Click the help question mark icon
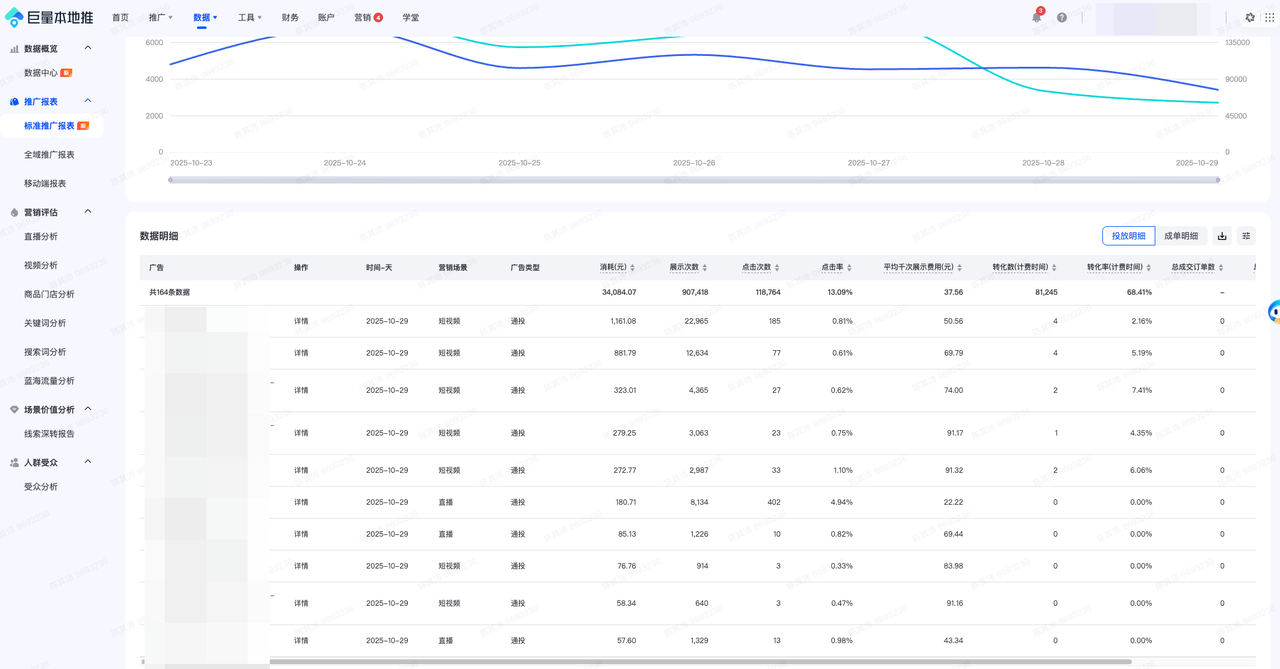The width and height of the screenshot is (1280, 669). click(1062, 18)
